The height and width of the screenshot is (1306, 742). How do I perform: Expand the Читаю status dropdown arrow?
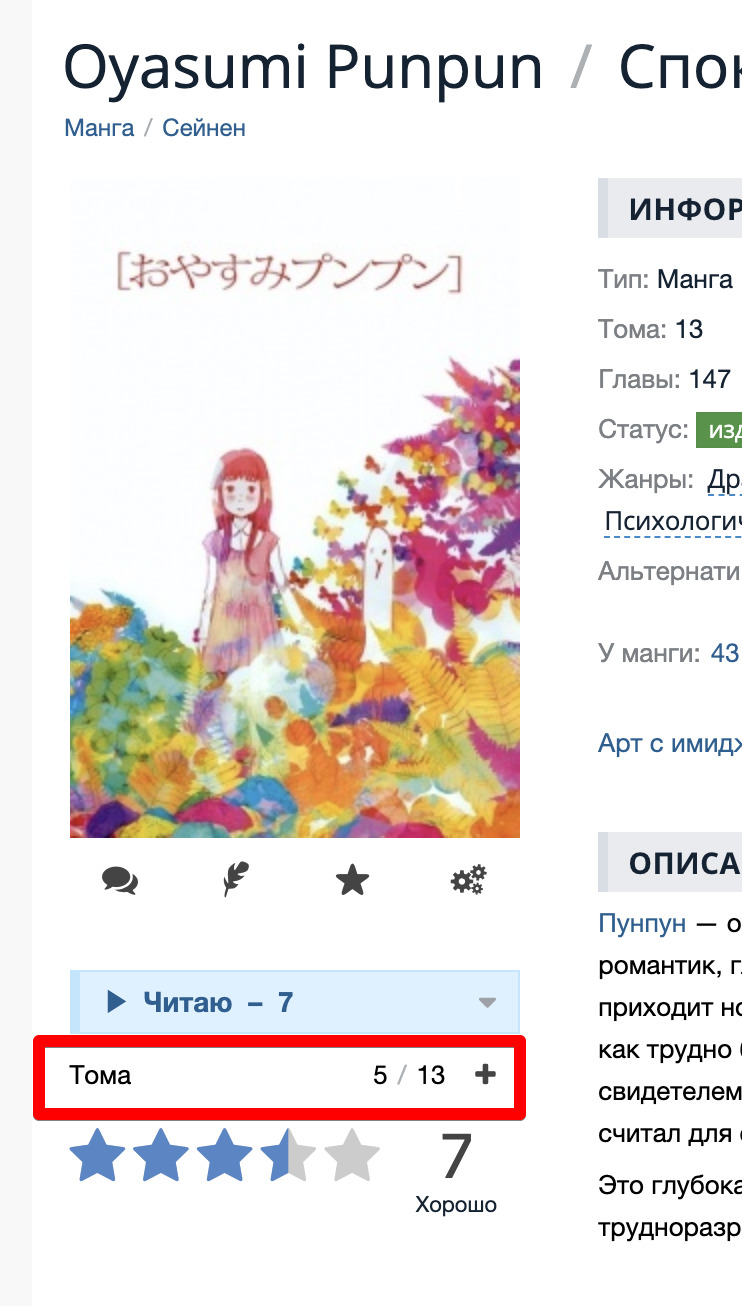point(487,1002)
